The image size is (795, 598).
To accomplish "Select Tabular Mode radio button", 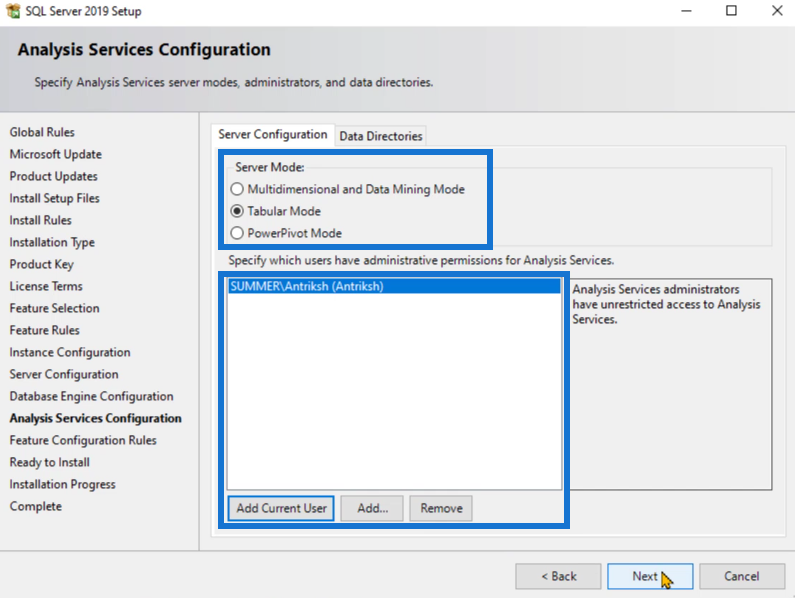I will click(237, 211).
